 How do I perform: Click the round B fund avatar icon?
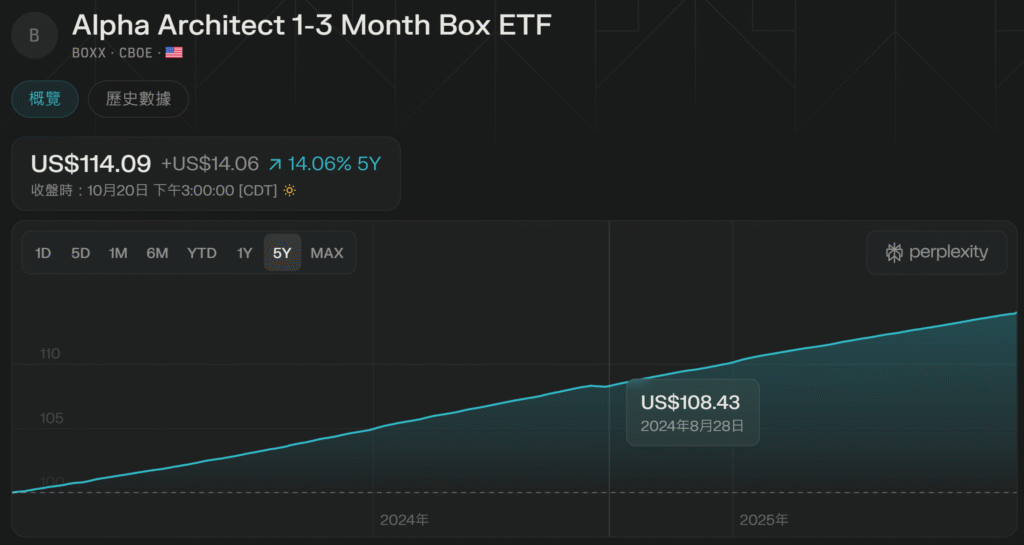(35, 36)
